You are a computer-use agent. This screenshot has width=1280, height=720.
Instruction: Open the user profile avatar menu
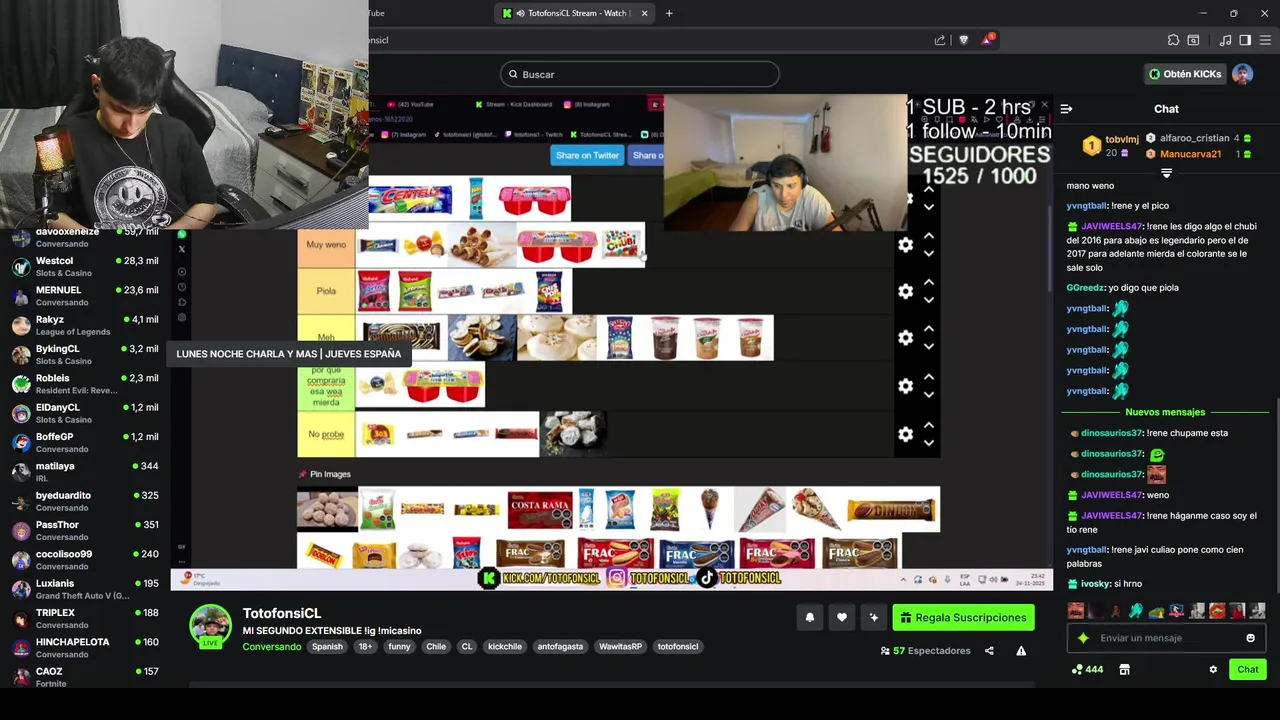pos(1242,74)
